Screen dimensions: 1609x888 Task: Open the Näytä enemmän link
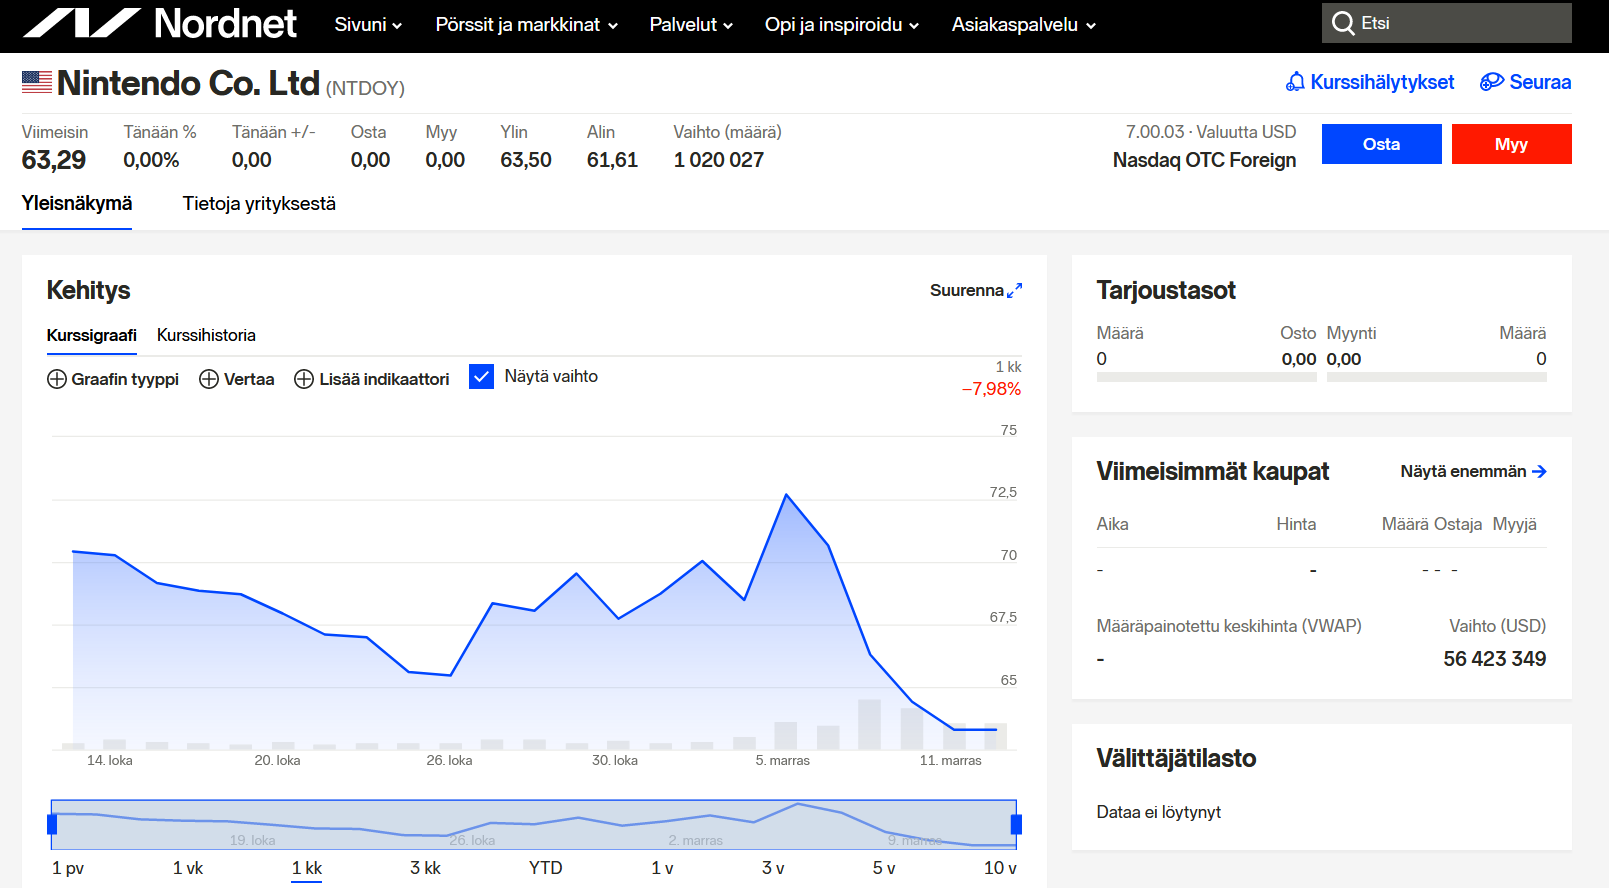pyautogui.click(x=1472, y=471)
